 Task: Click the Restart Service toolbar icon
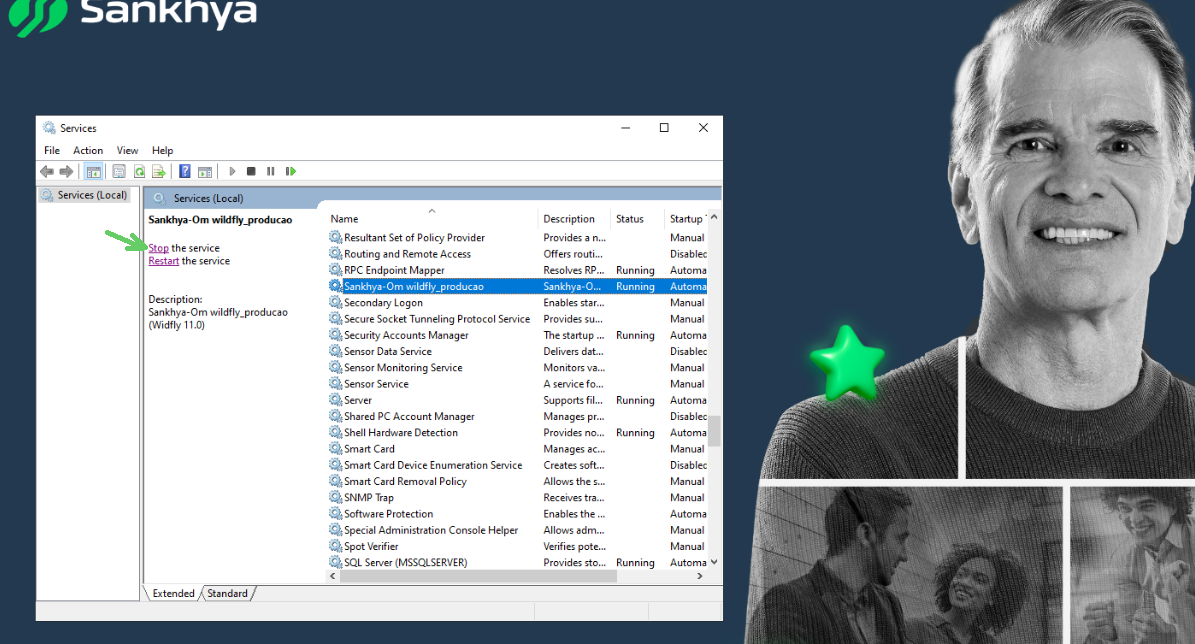(x=290, y=171)
